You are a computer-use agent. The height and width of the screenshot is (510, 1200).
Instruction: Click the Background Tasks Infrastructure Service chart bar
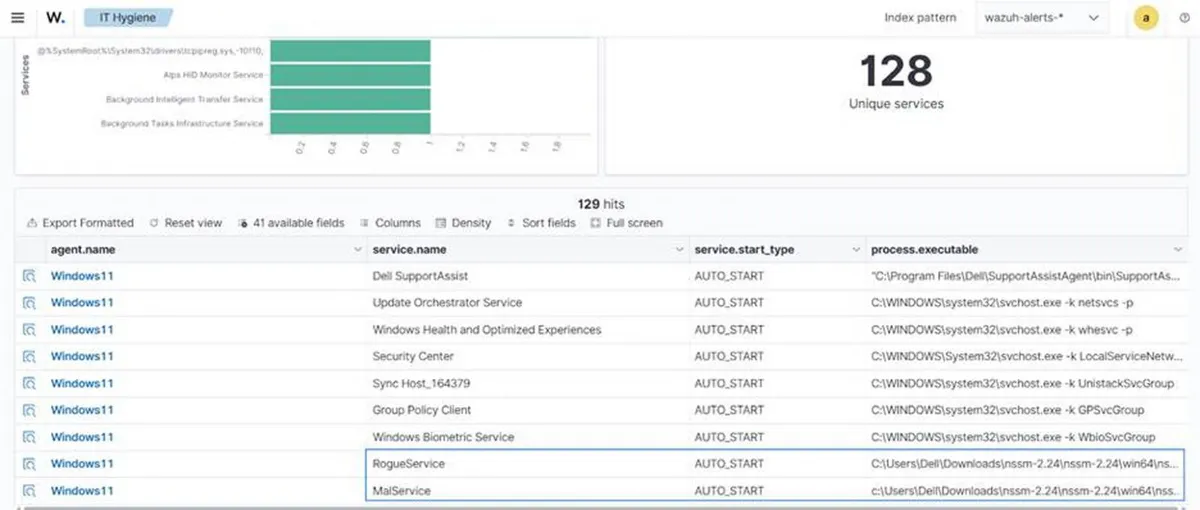[x=350, y=123]
